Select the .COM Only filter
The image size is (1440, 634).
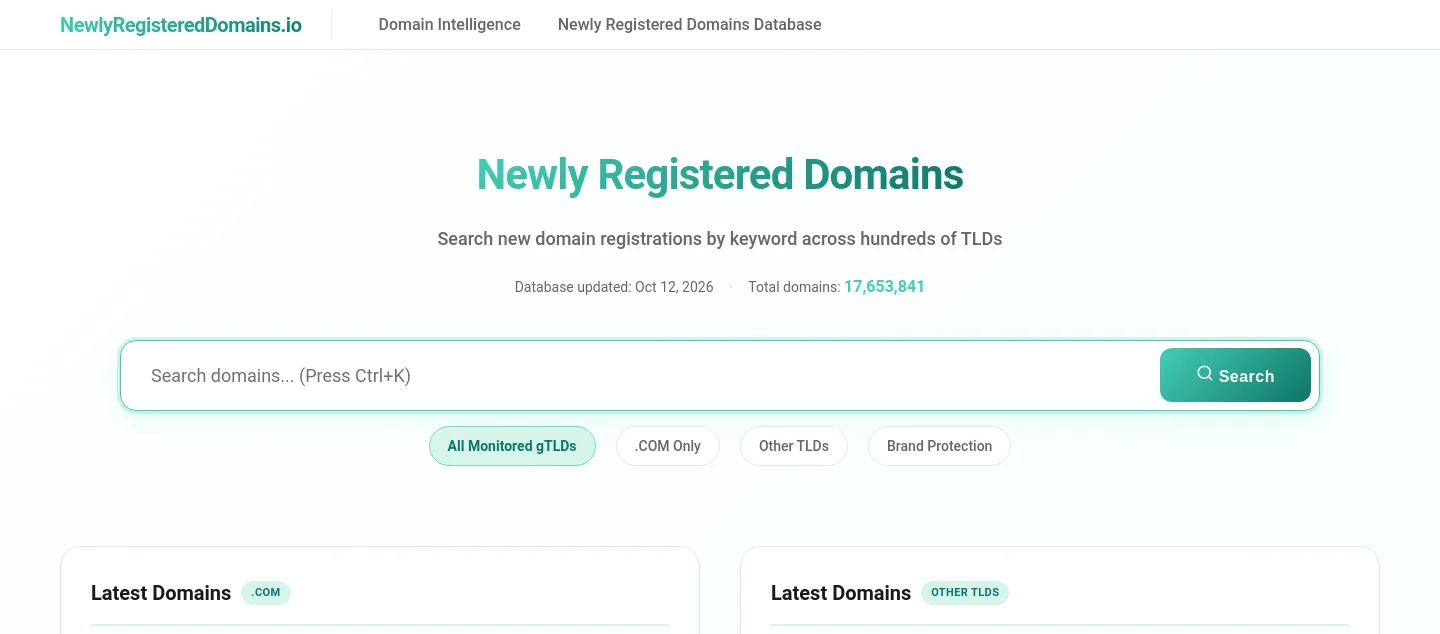click(x=667, y=446)
